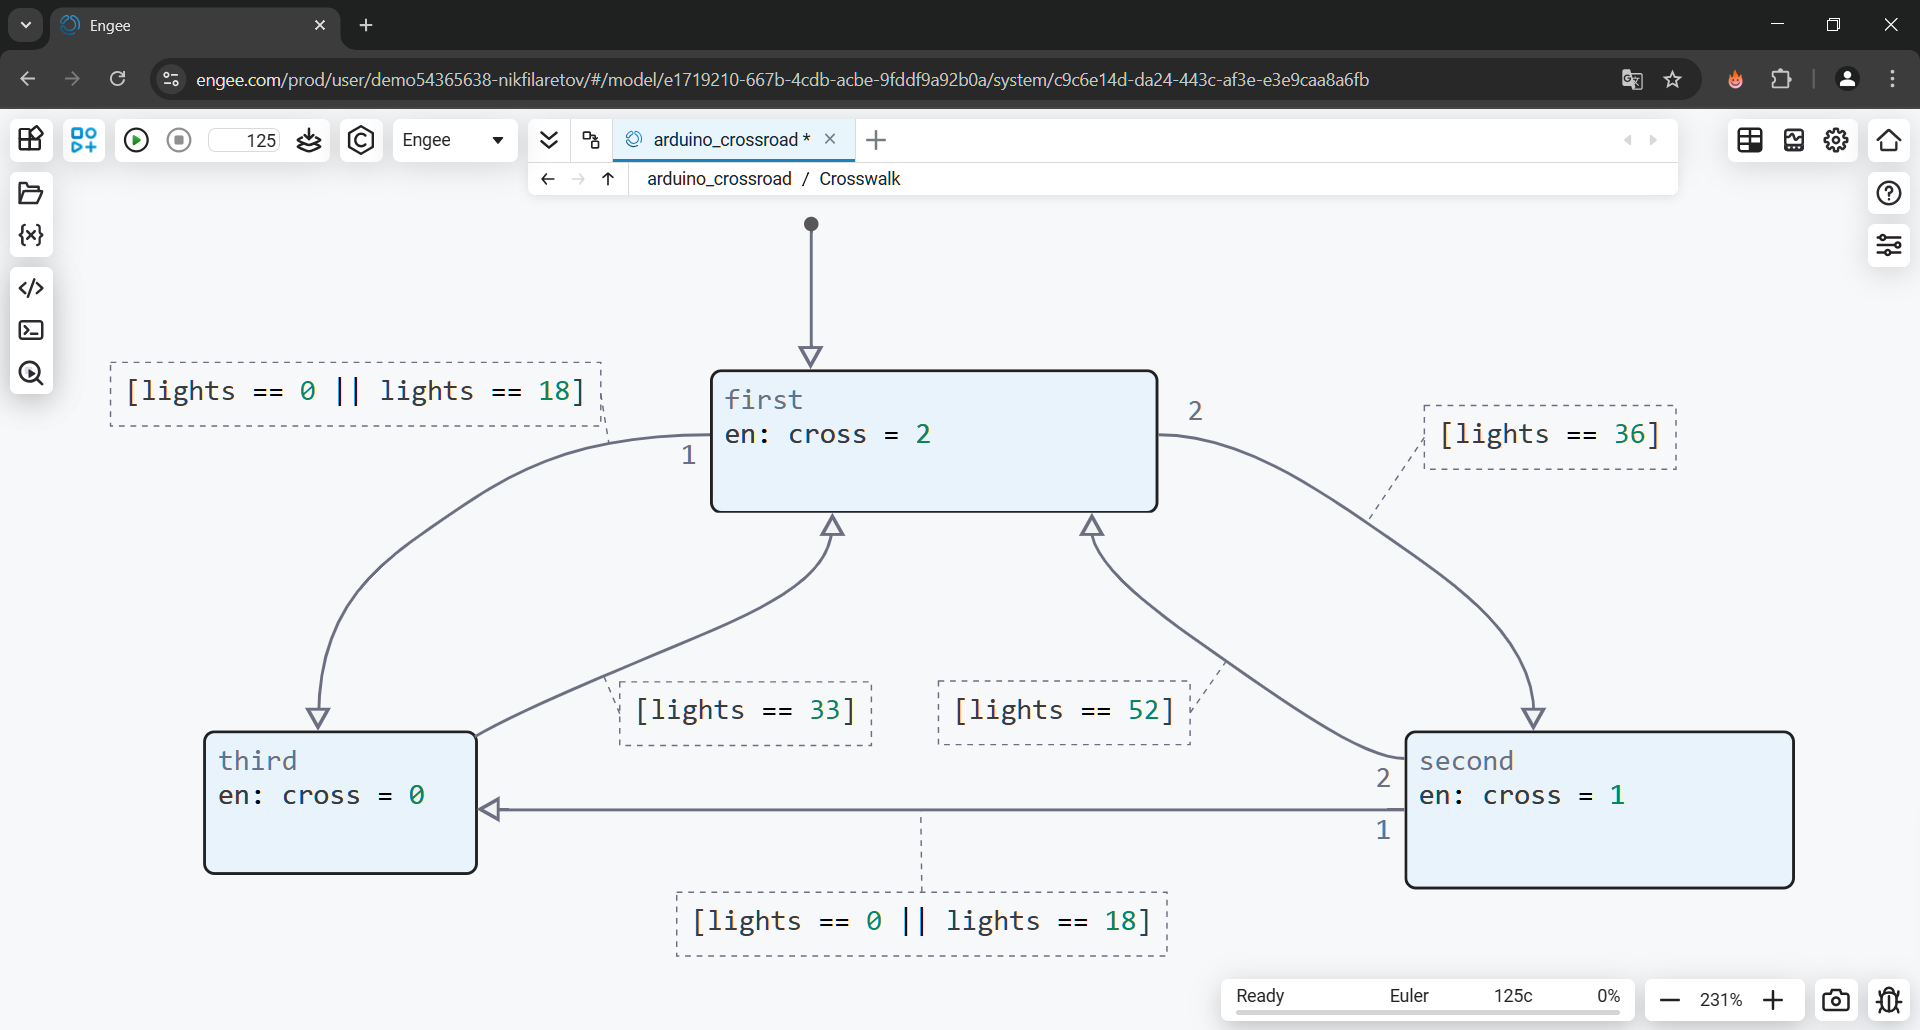The height and width of the screenshot is (1030, 1920).
Task: Take a canvas screenshot with camera icon
Action: pyautogui.click(x=1836, y=1000)
